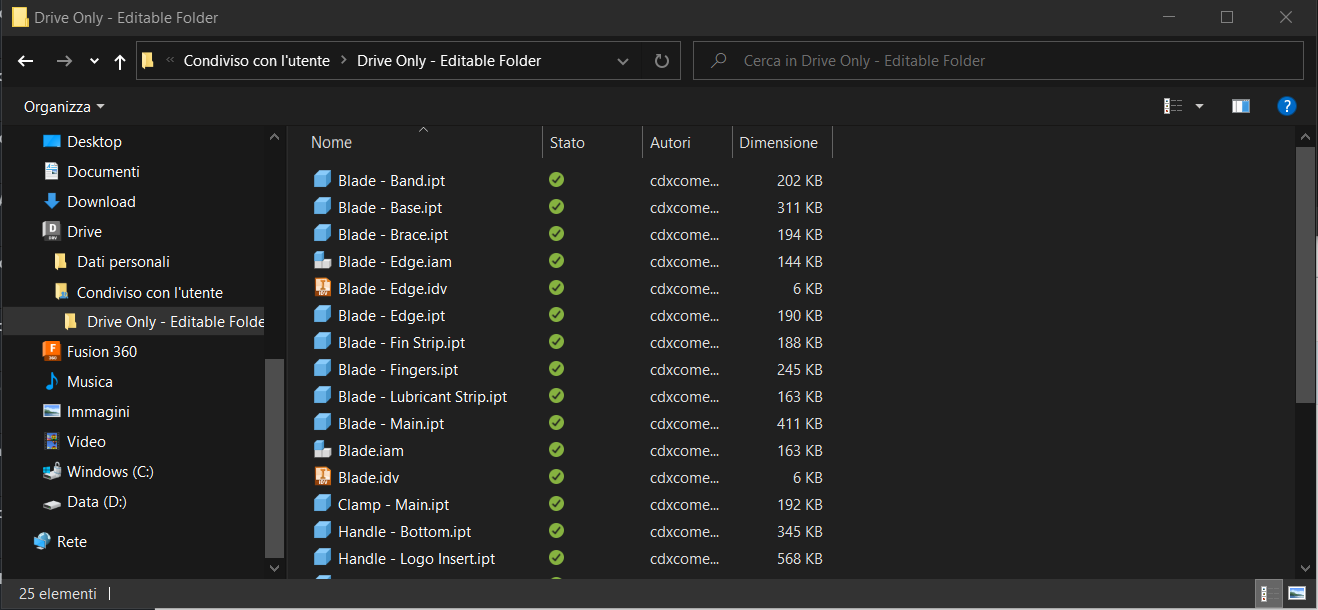Expand the recent locations dropdown arrow

coord(94,61)
